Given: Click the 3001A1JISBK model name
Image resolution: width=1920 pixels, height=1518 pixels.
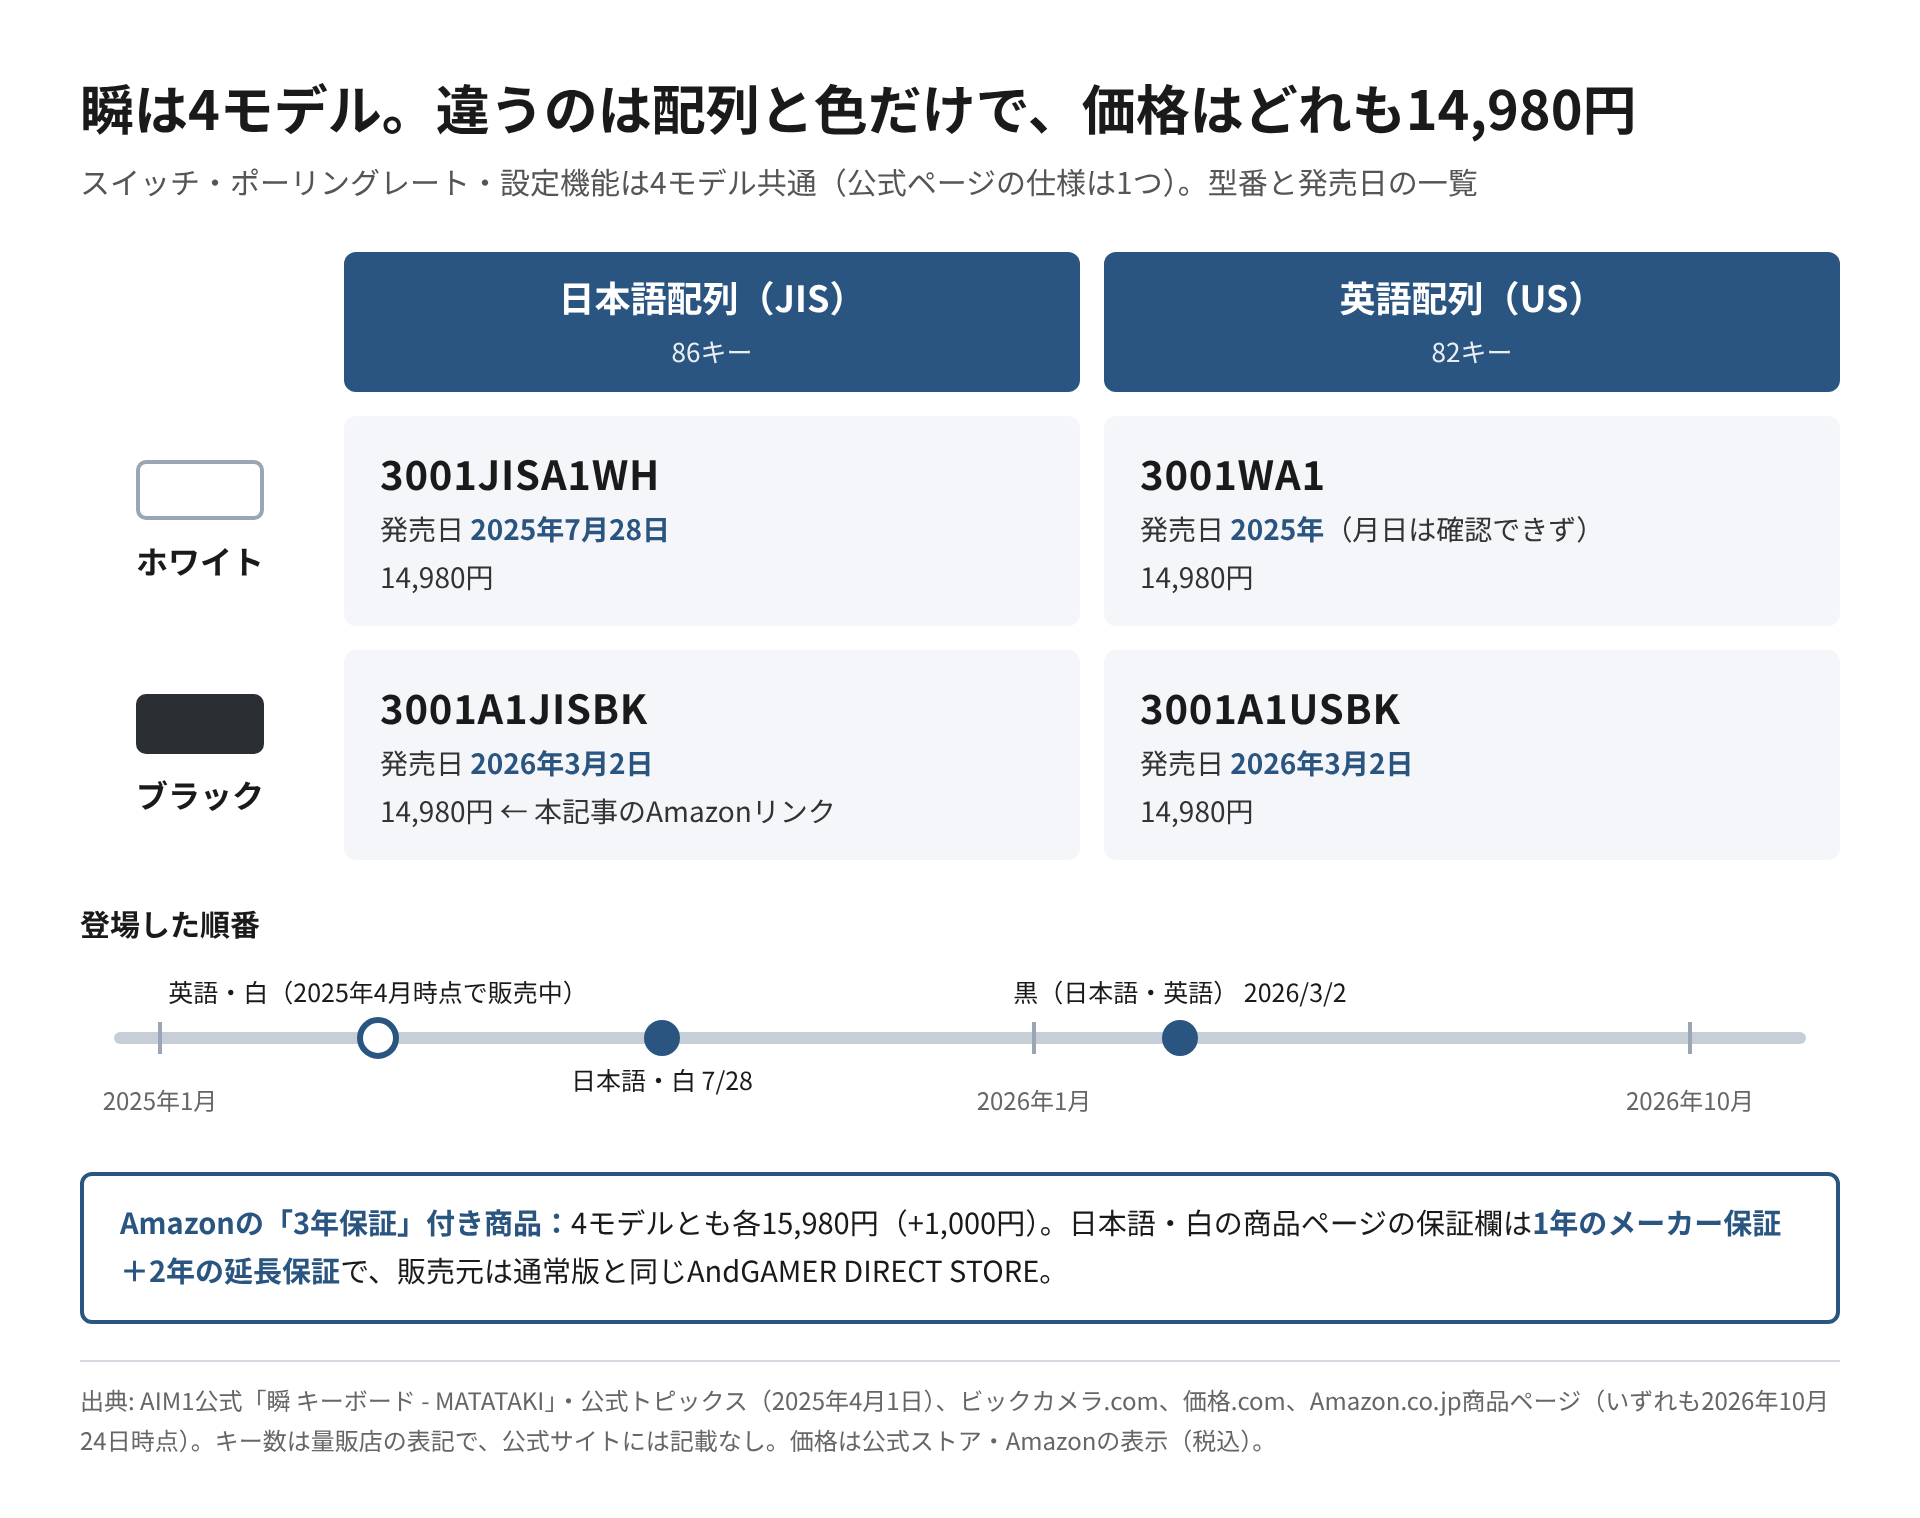Looking at the screenshot, I should (514, 710).
